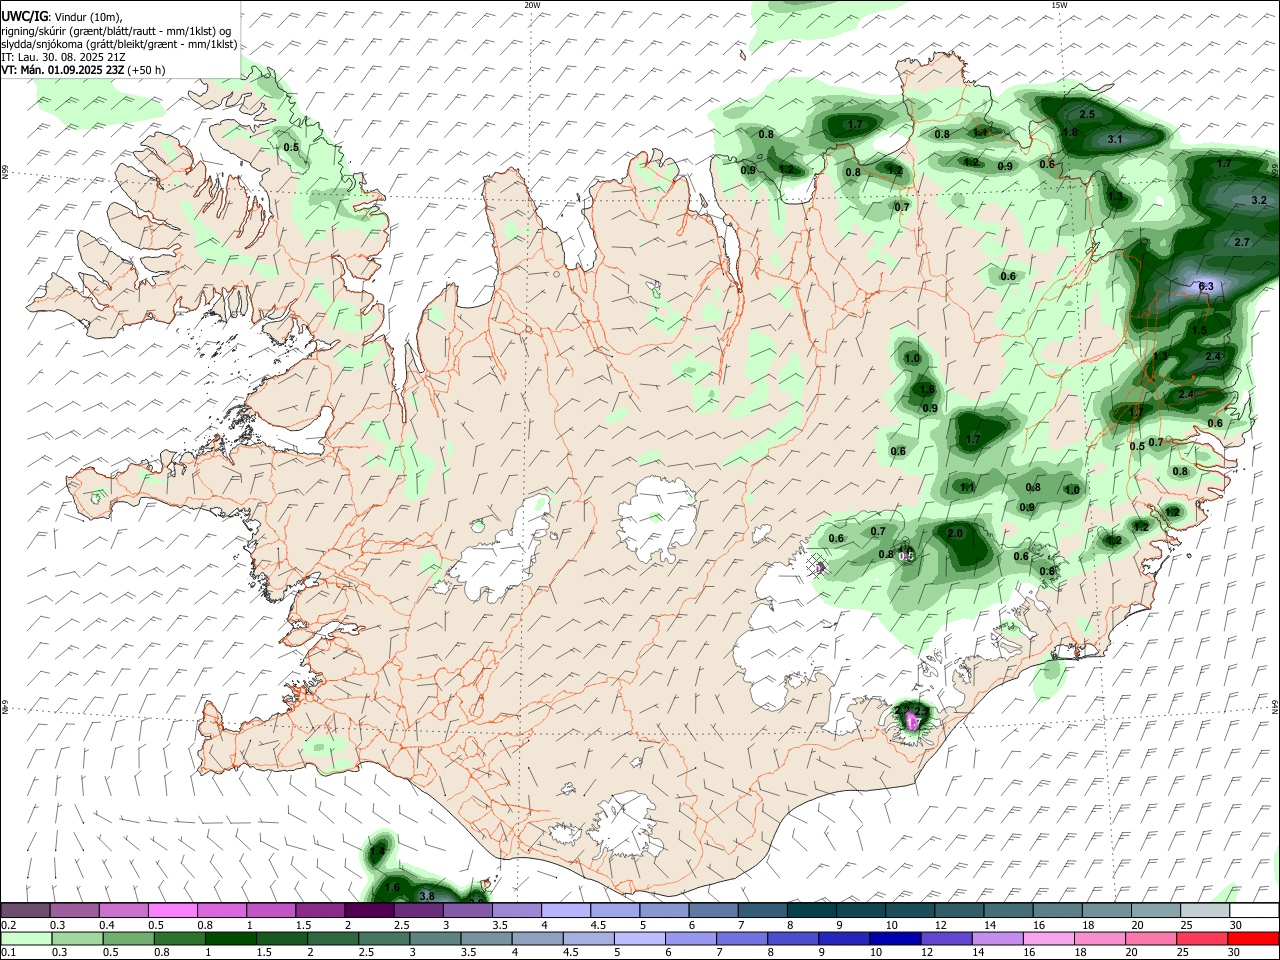The image size is (1280, 960).
Task: Click the '25' label under the rain scale
Action: click(x=1185, y=952)
